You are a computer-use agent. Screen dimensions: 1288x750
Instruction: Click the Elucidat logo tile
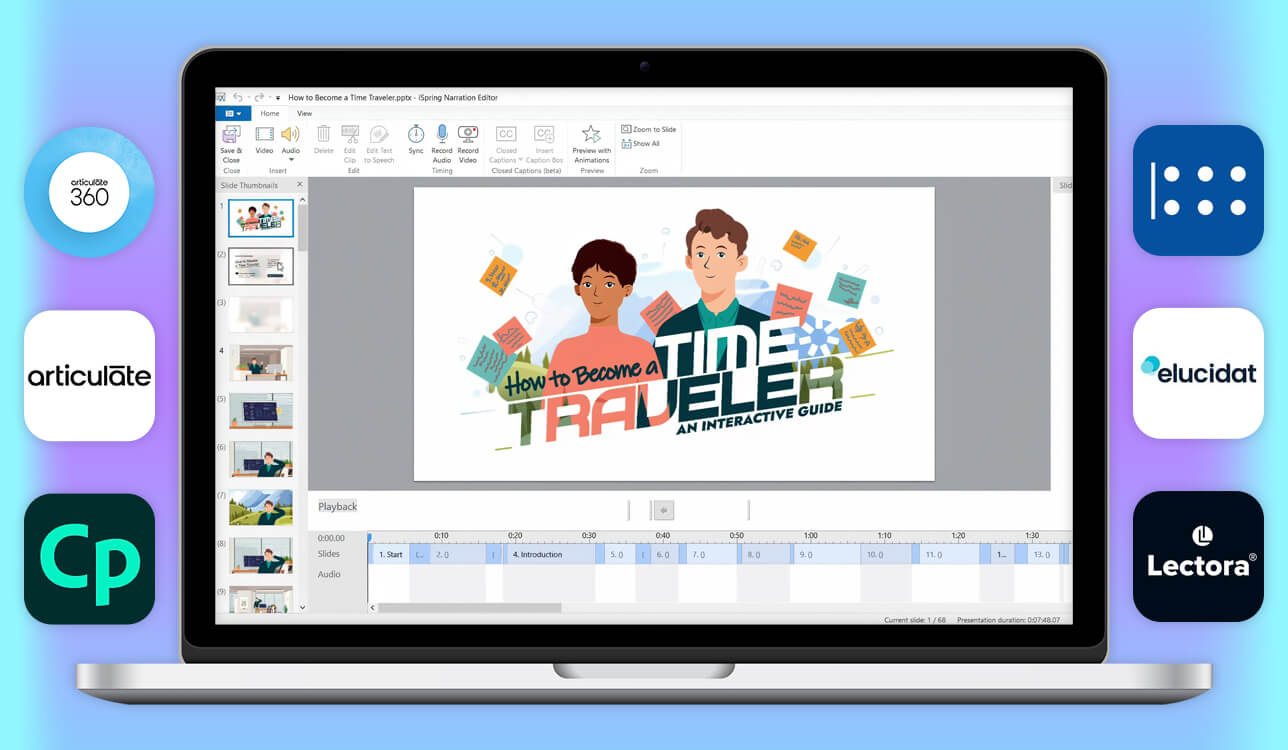pos(1198,373)
